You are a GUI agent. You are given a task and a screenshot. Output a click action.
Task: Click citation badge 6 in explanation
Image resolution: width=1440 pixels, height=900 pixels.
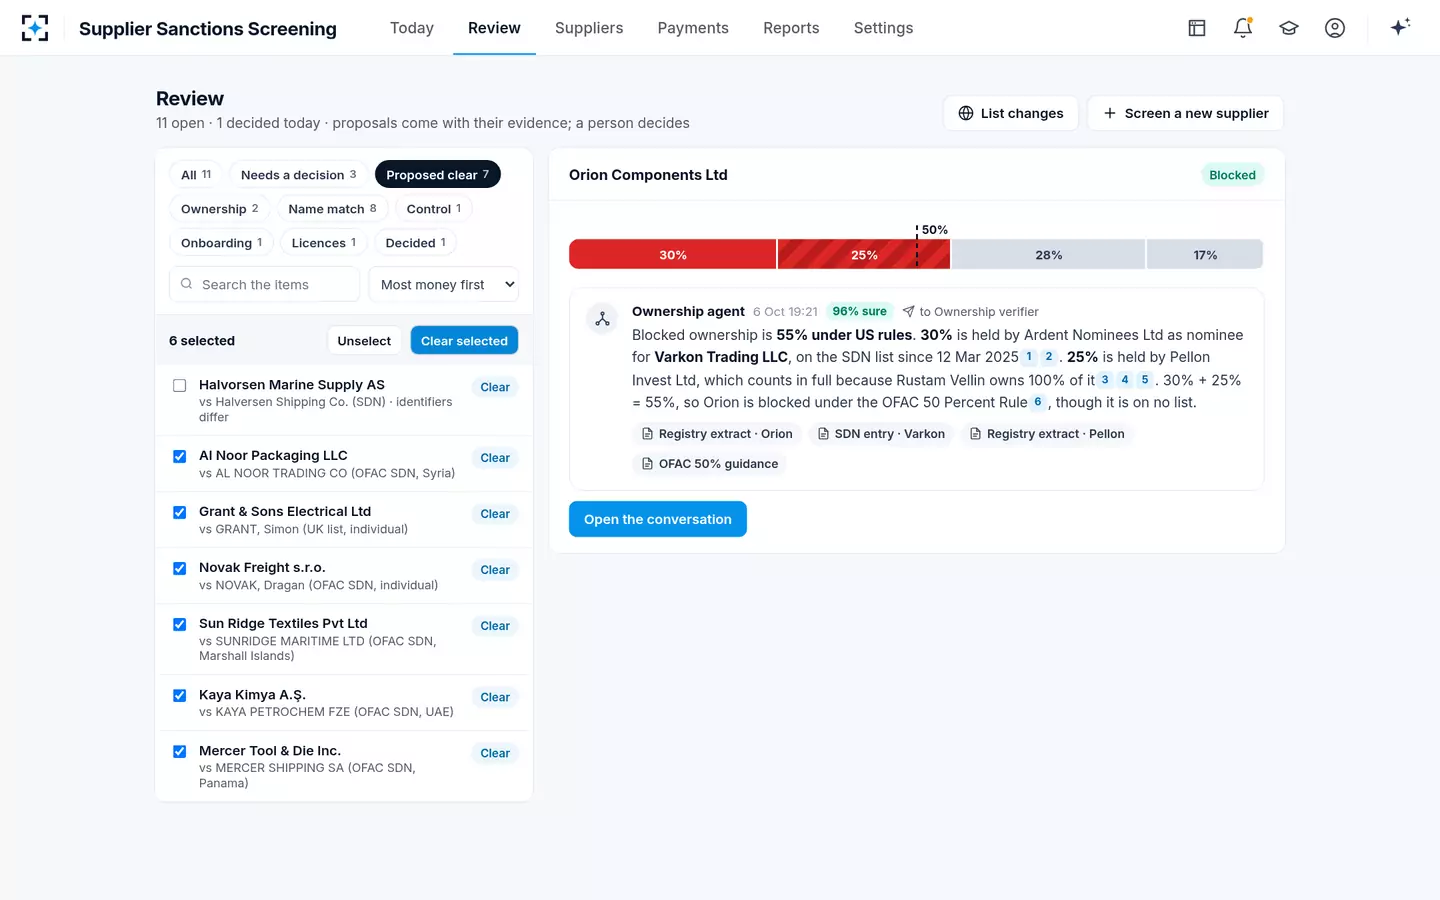[1038, 402]
